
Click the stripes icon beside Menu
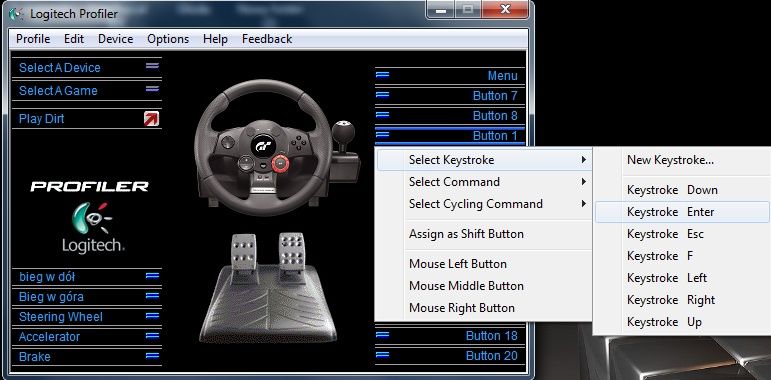pyautogui.click(x=383, y=75)
